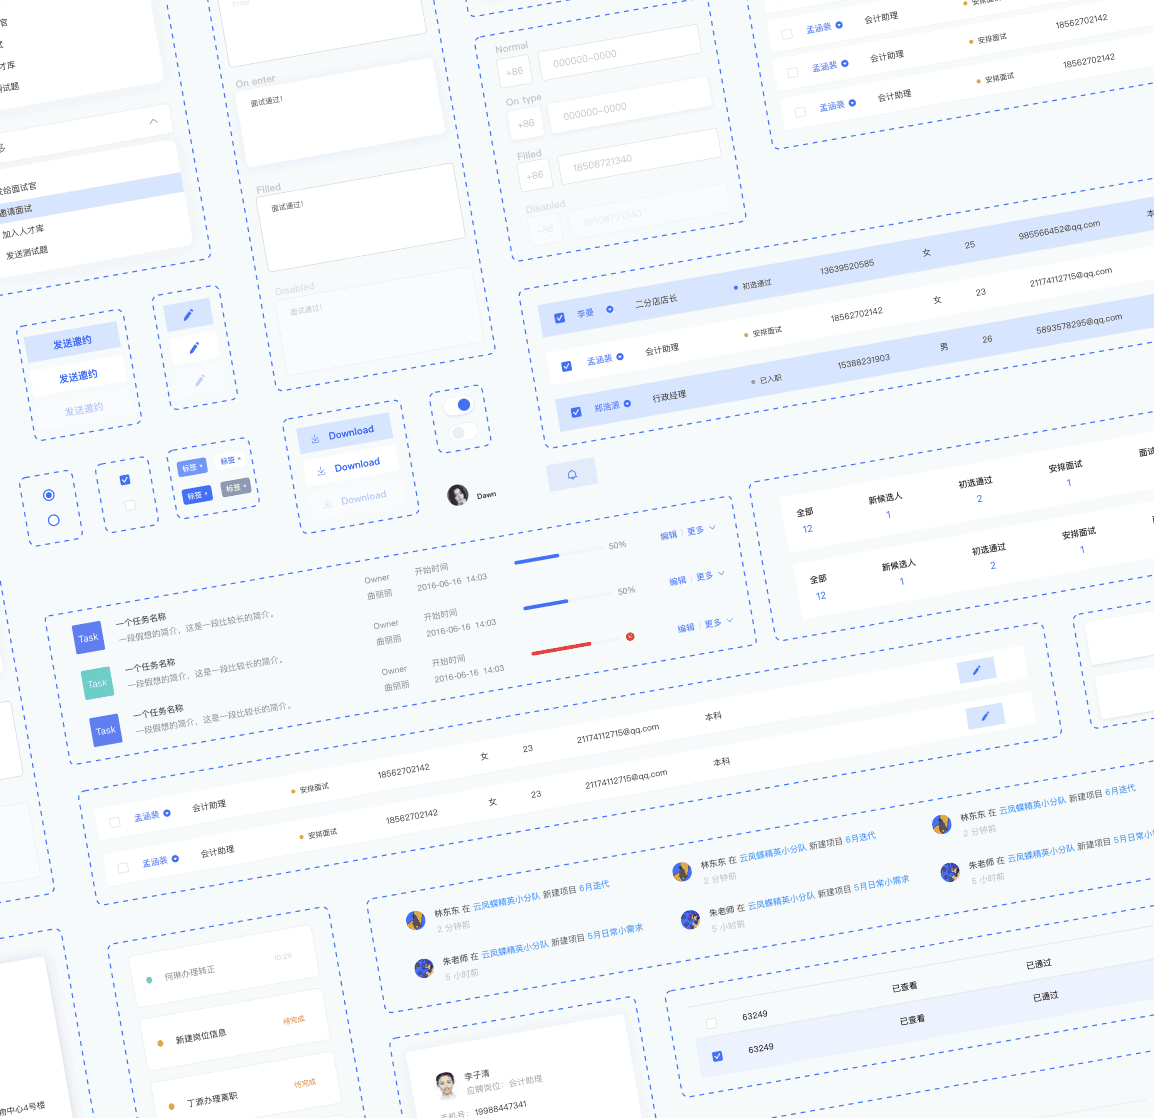Click green status dot beside 何琳办理转正
This screenshot has height=1118, width=1154.
149,980
